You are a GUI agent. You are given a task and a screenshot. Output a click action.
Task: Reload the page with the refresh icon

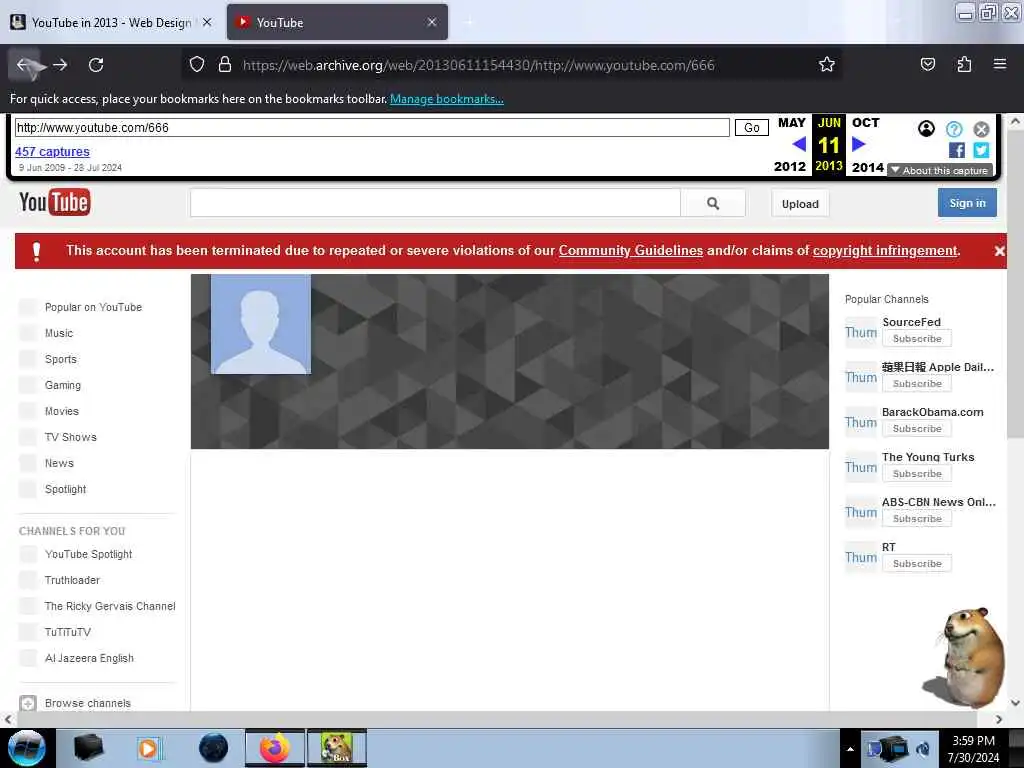tap(96, 65)
